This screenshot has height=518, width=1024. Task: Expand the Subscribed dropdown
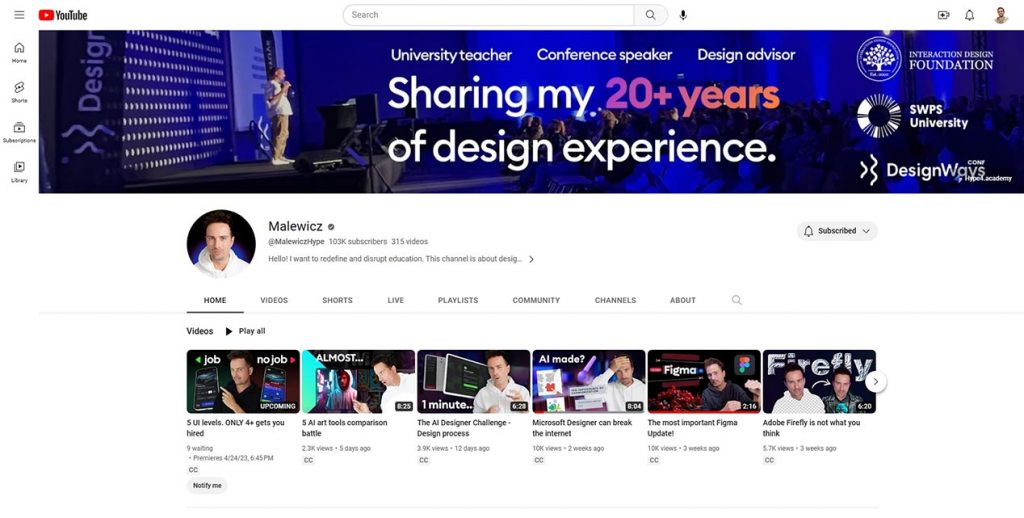pos(837,231)
